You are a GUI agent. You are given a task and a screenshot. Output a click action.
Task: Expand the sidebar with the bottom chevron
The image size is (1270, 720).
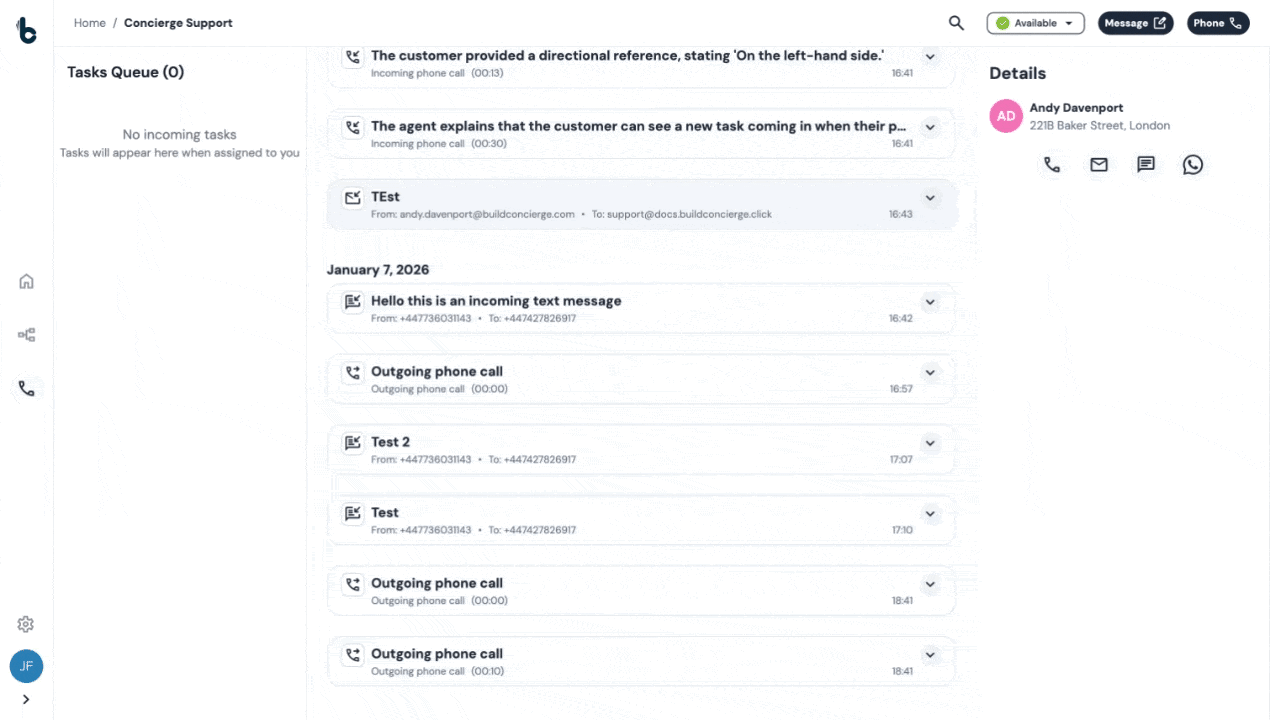(26, 700)
